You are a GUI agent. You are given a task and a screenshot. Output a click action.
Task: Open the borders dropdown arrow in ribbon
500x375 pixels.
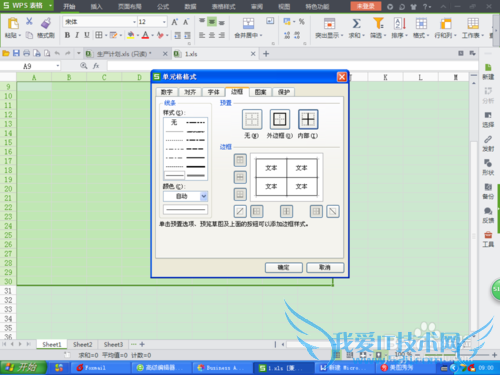pos(106,35)
